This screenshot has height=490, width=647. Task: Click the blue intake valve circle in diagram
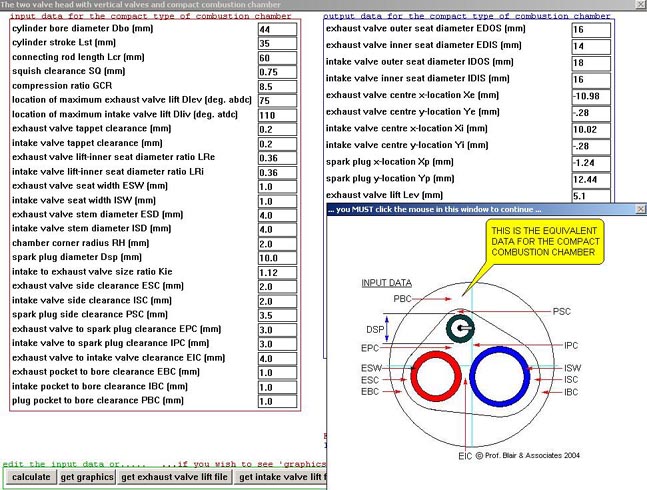(500, 377)
